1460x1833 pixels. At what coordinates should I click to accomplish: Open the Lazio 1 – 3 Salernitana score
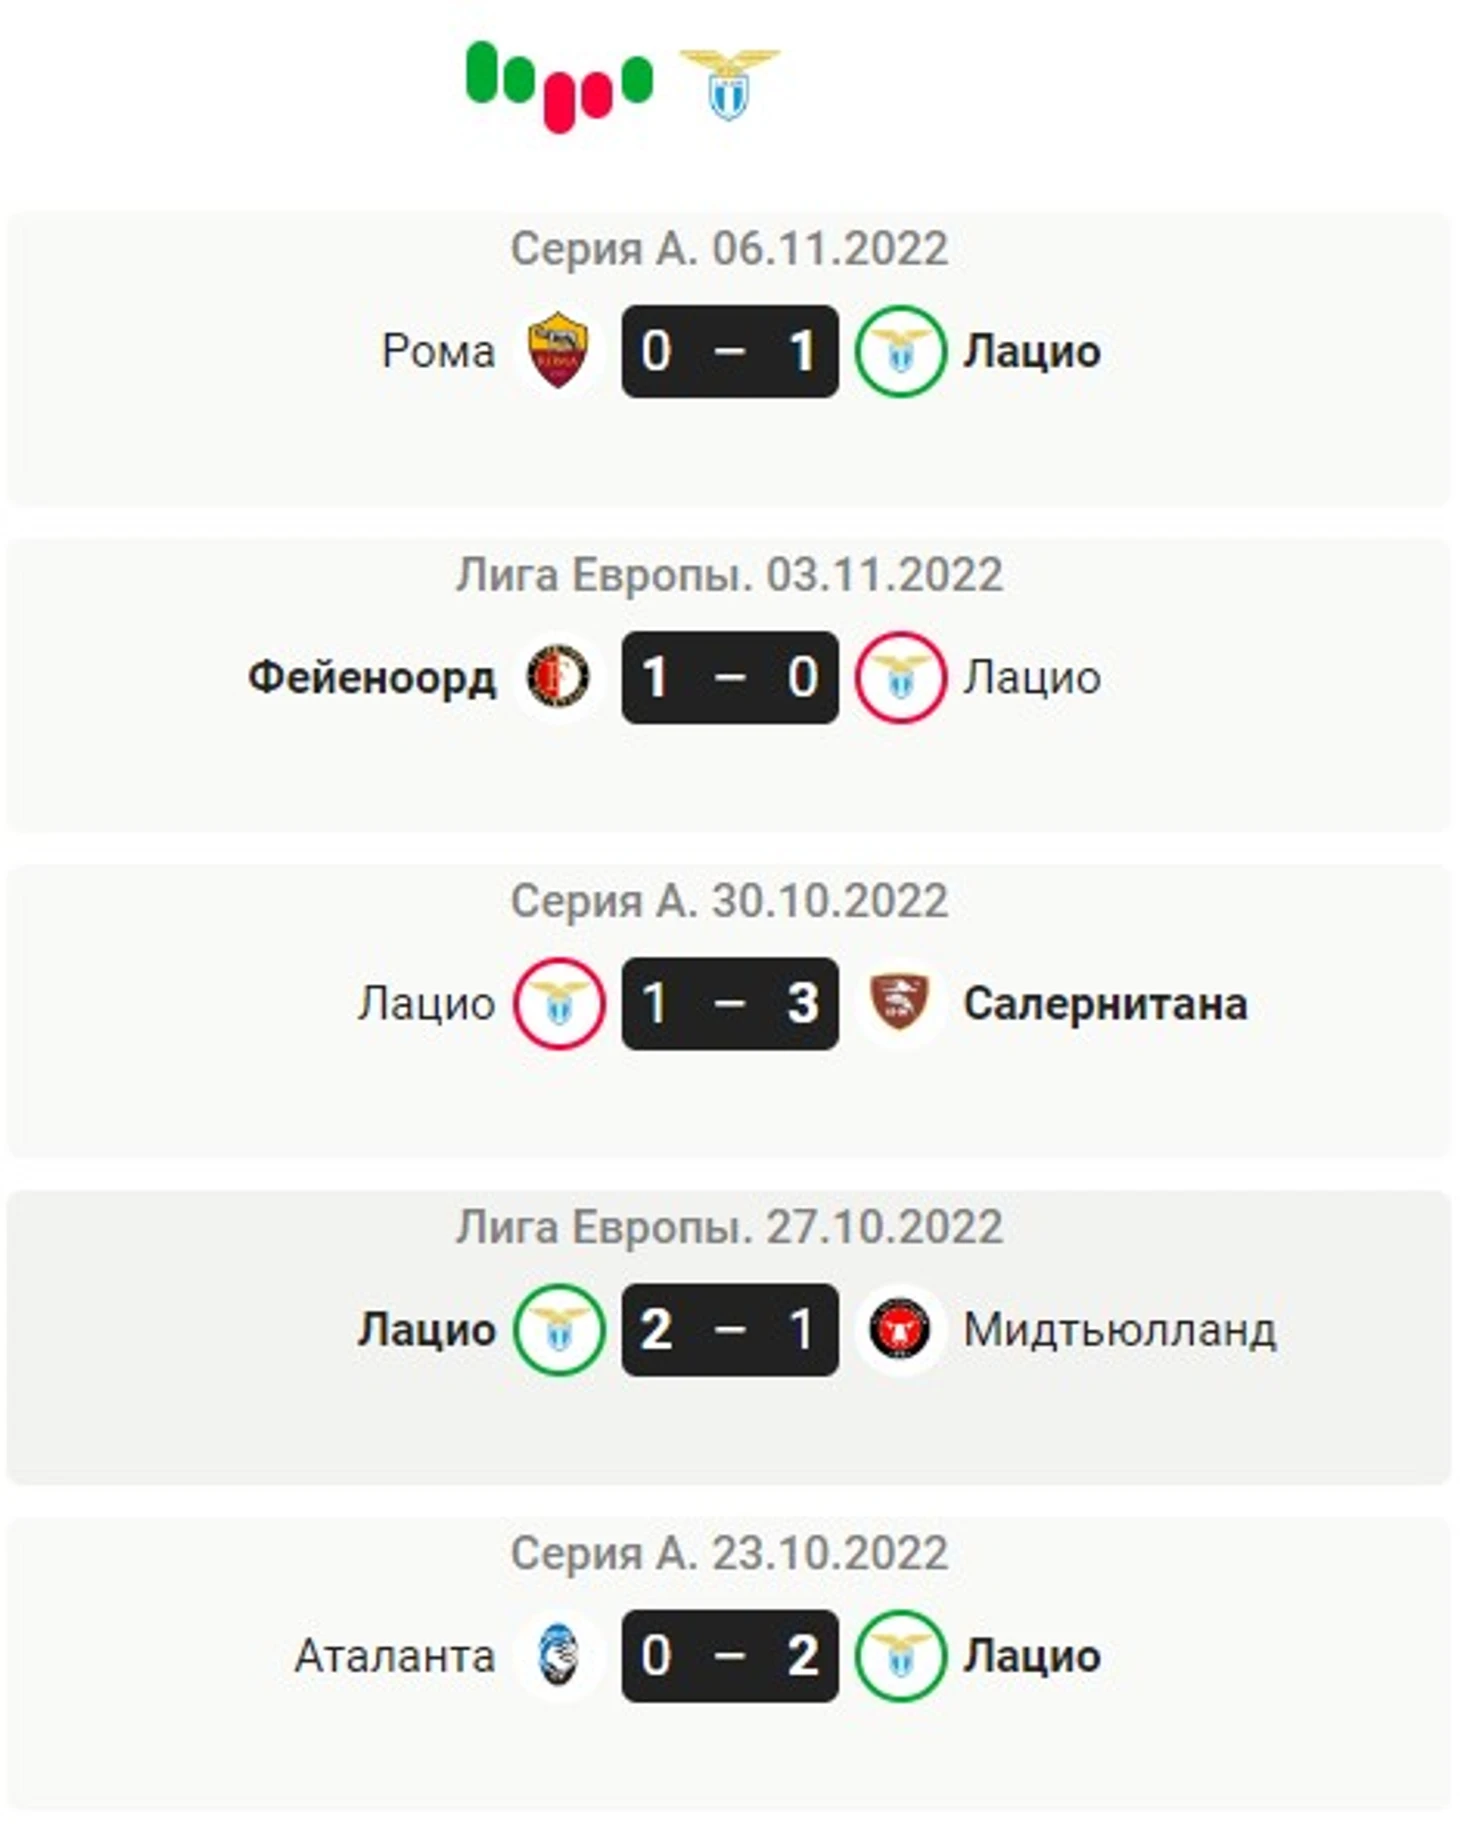click(729, 1003)
